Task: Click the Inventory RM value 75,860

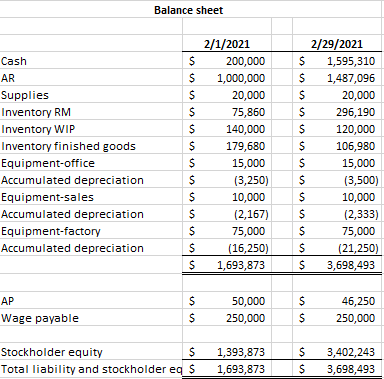Action: [249, 112]
